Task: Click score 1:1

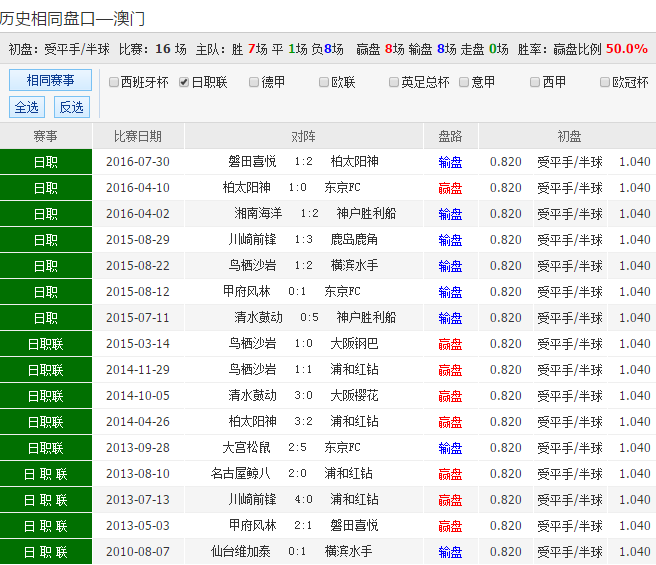Action: pyautogui.click(x=303, y=370)
